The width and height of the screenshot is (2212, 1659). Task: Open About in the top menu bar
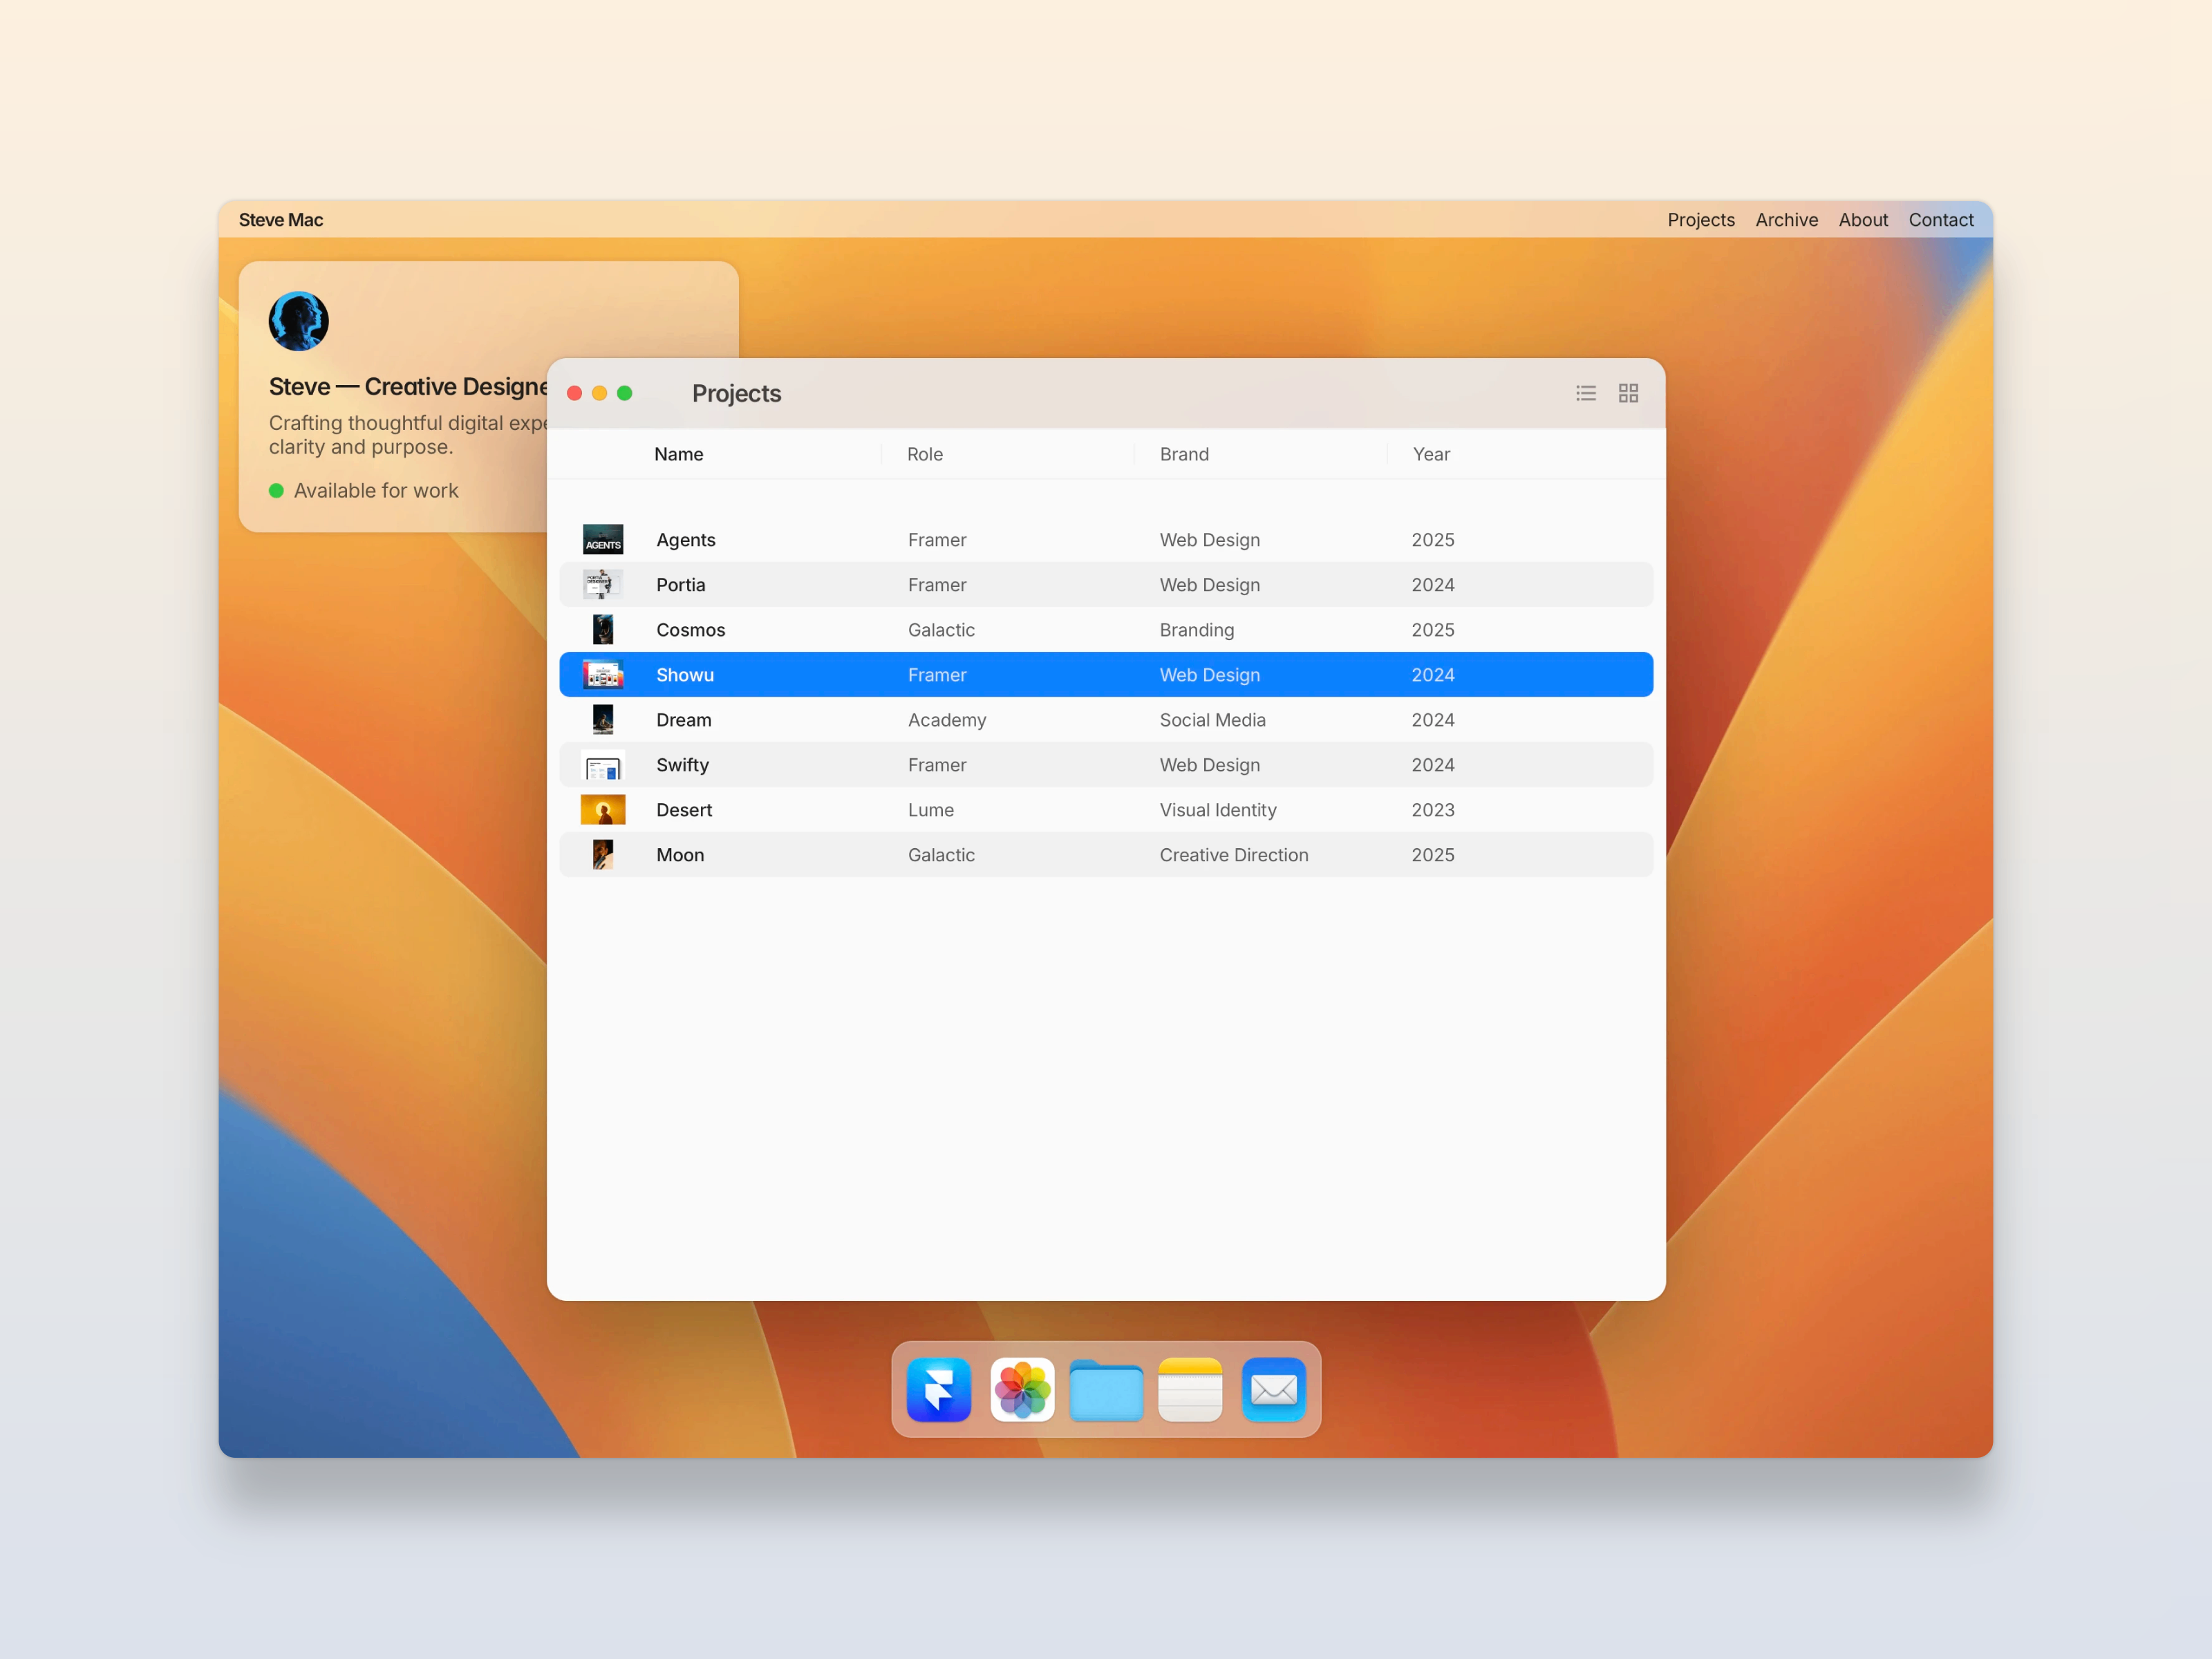(1863, 220)
